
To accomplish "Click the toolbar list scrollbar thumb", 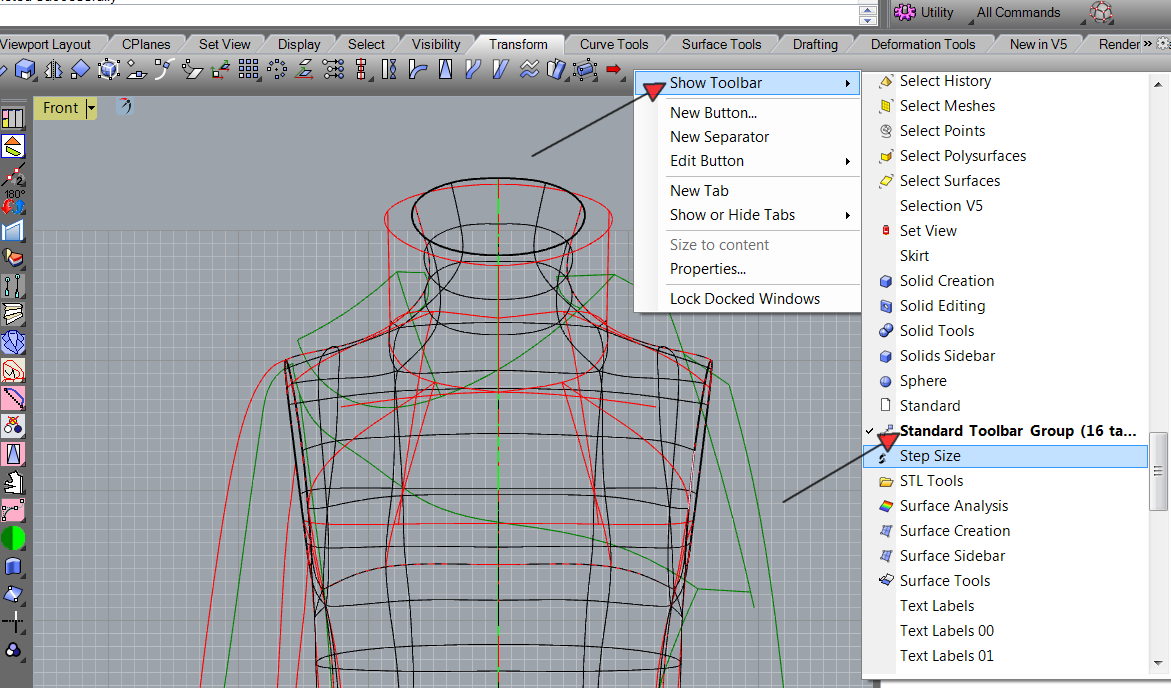I will [x=1159, y=471].
